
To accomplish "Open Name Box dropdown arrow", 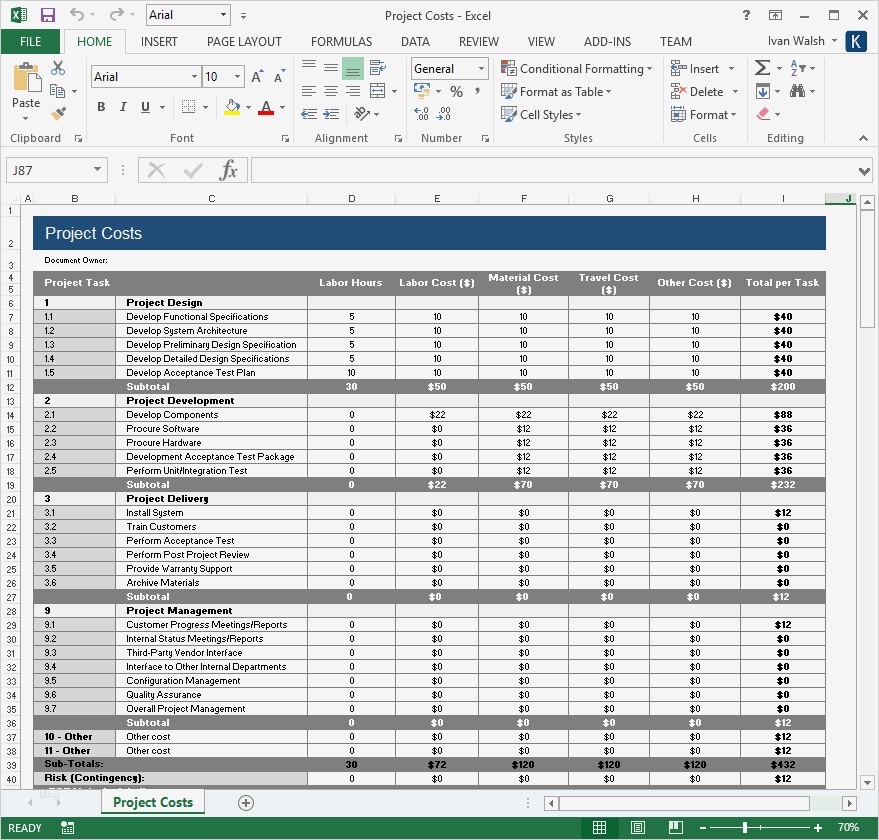I will tap(98, 169).
